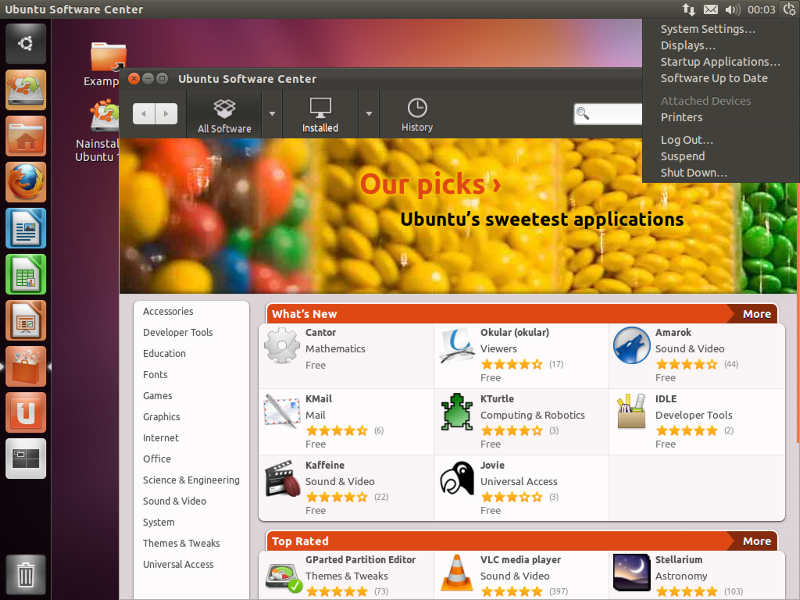Expand the Installed dropdown arrow

(369, 114)
